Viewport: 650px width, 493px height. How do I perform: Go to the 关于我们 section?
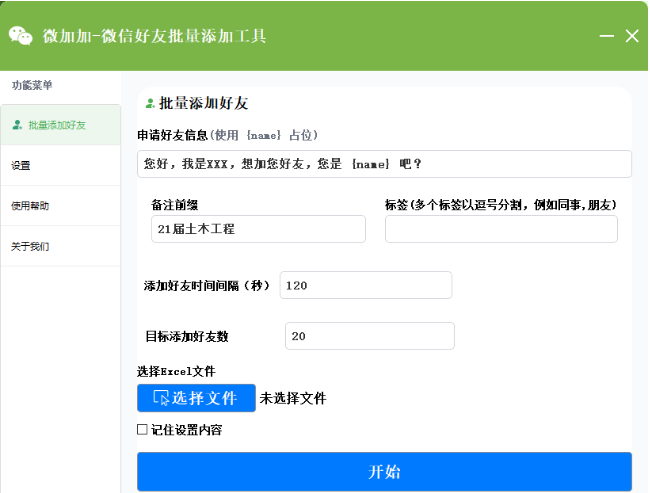click(30, 246)
